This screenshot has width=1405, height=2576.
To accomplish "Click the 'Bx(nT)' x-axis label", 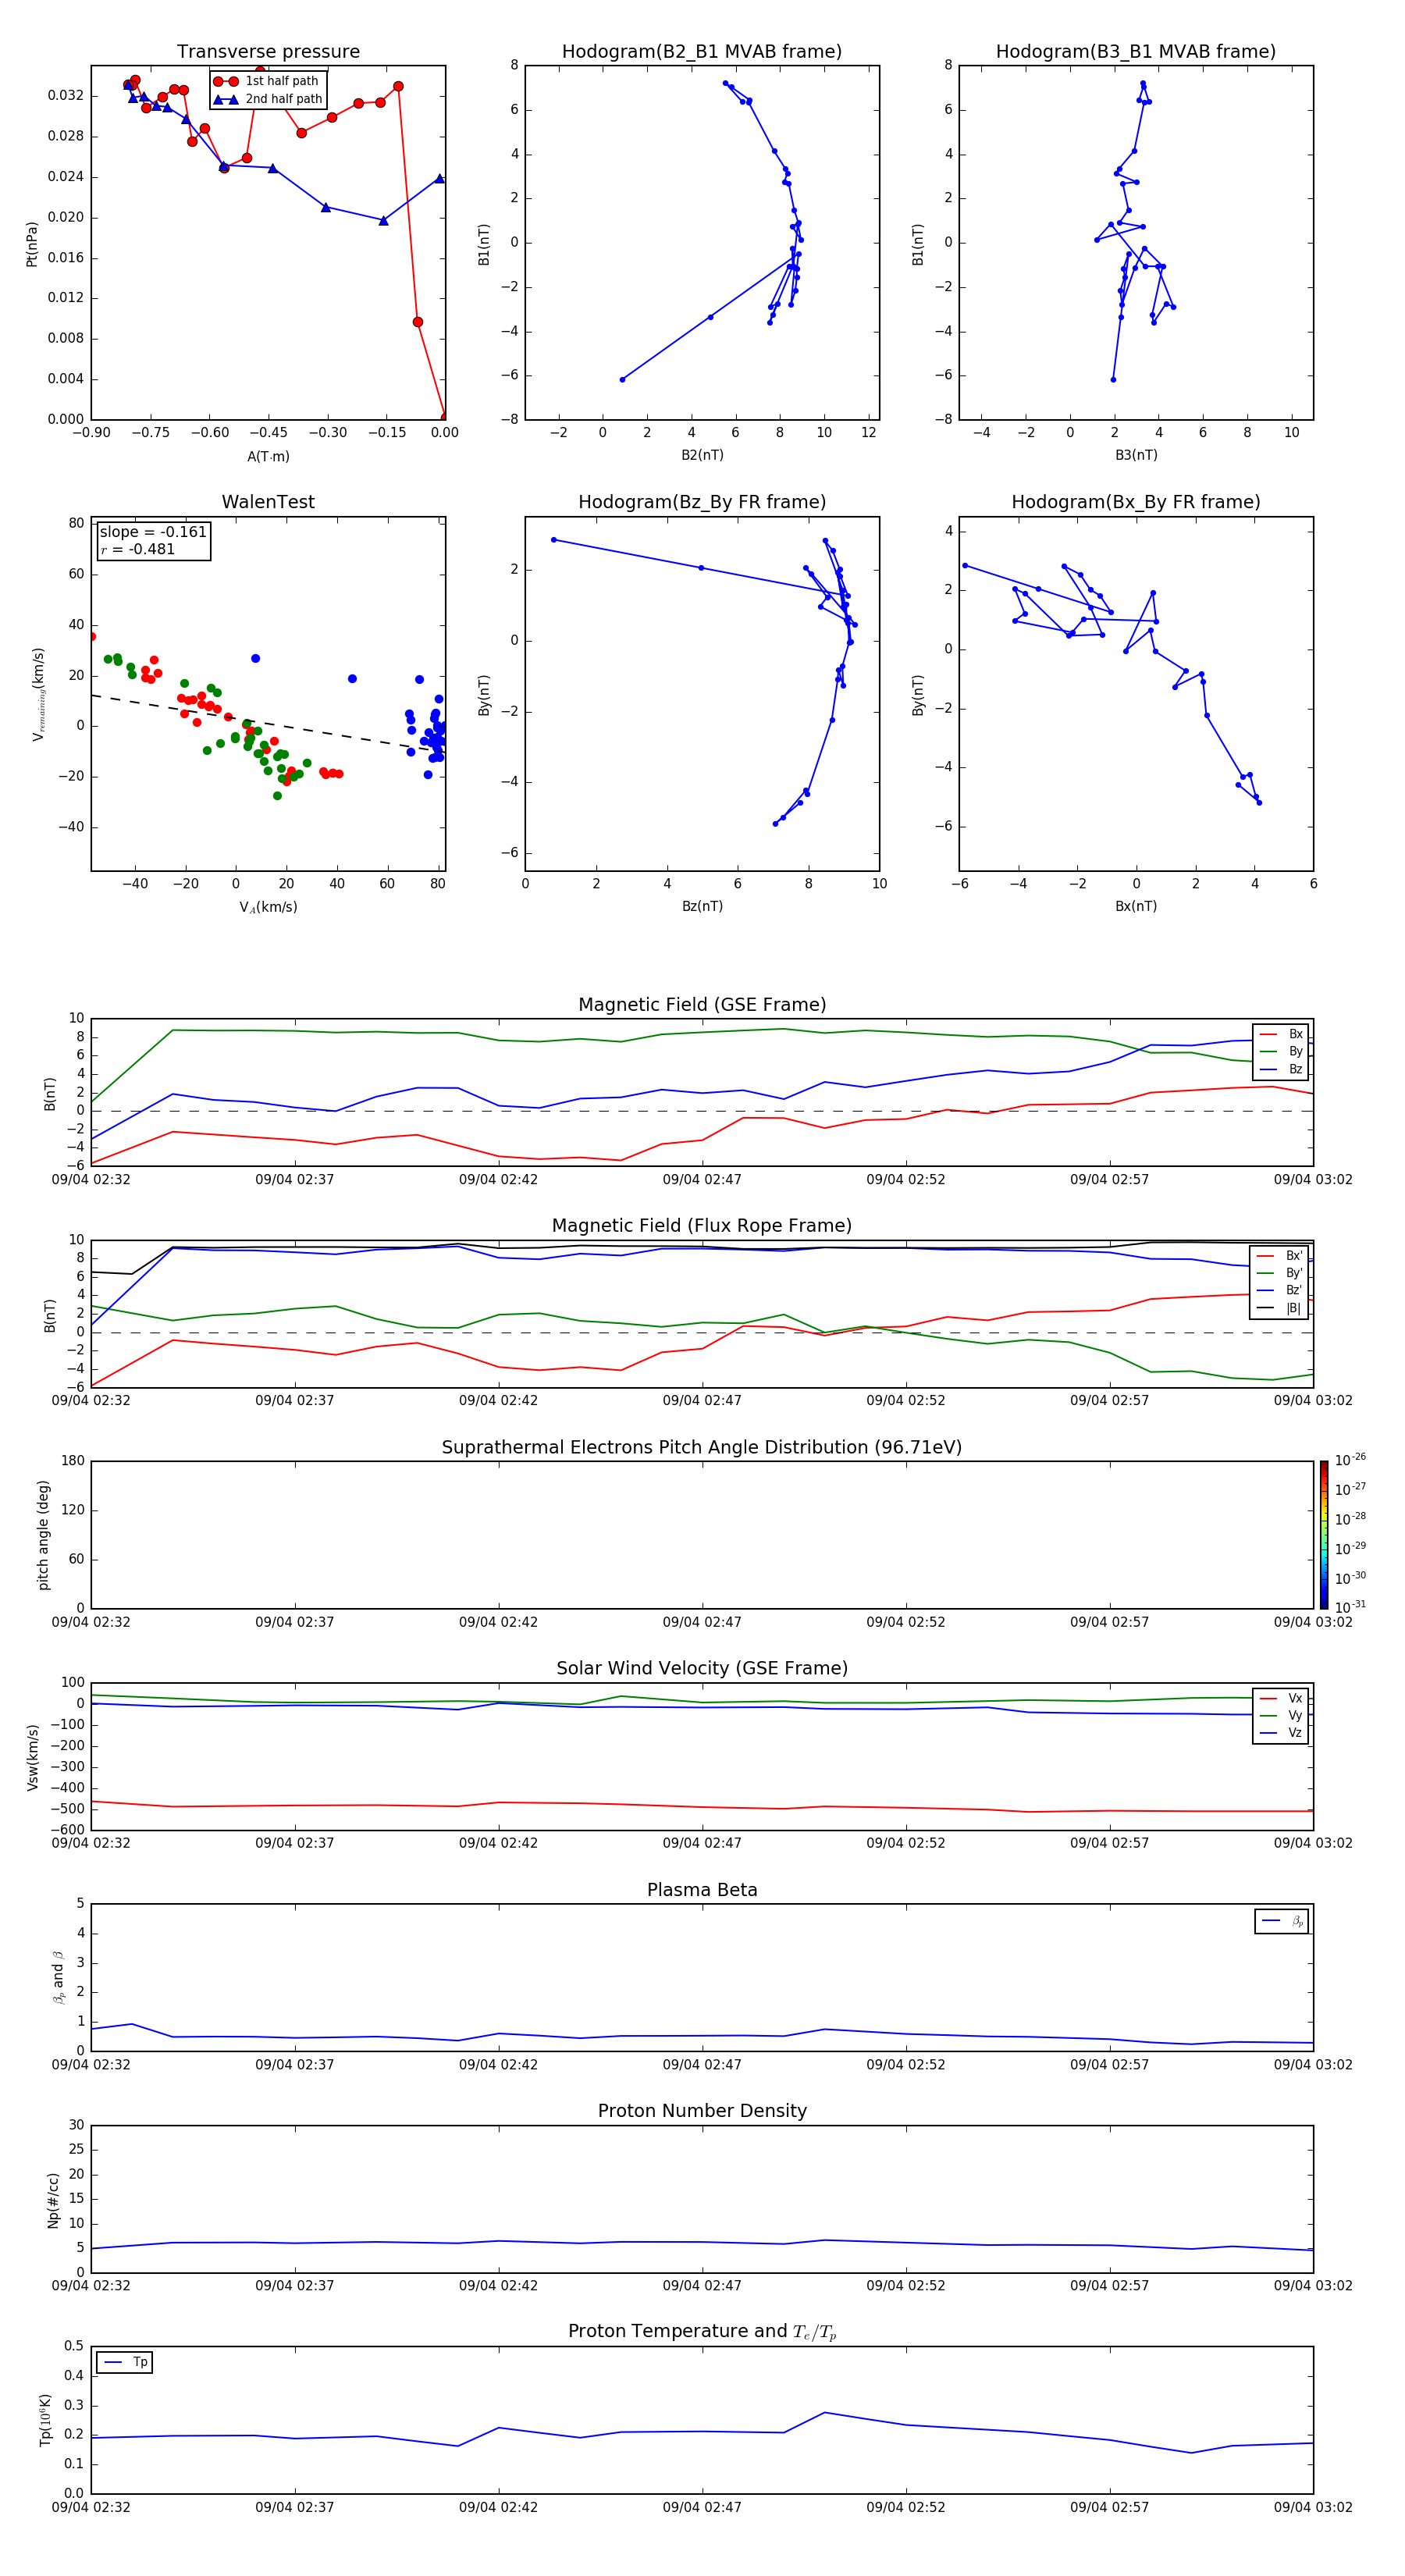I will coord(1136,906).
